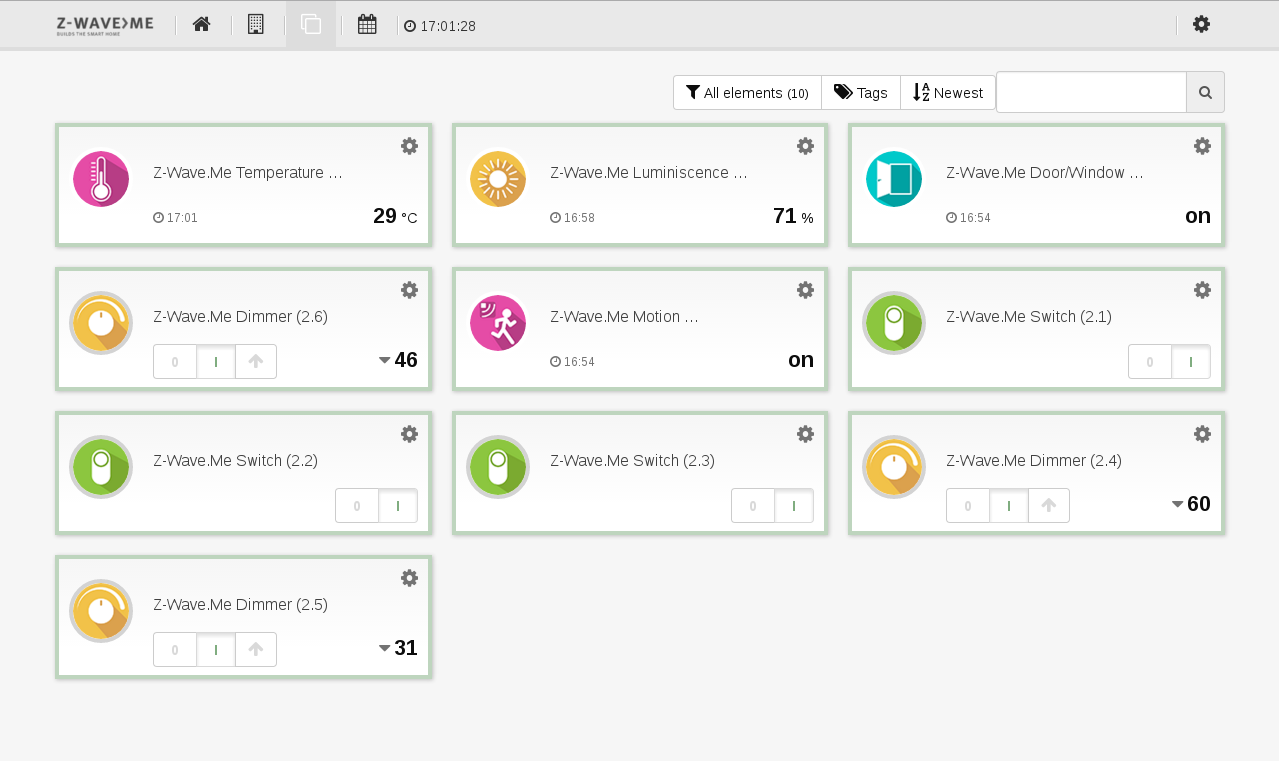Click the pink thermometer temperature icon

tap(101, 179)
